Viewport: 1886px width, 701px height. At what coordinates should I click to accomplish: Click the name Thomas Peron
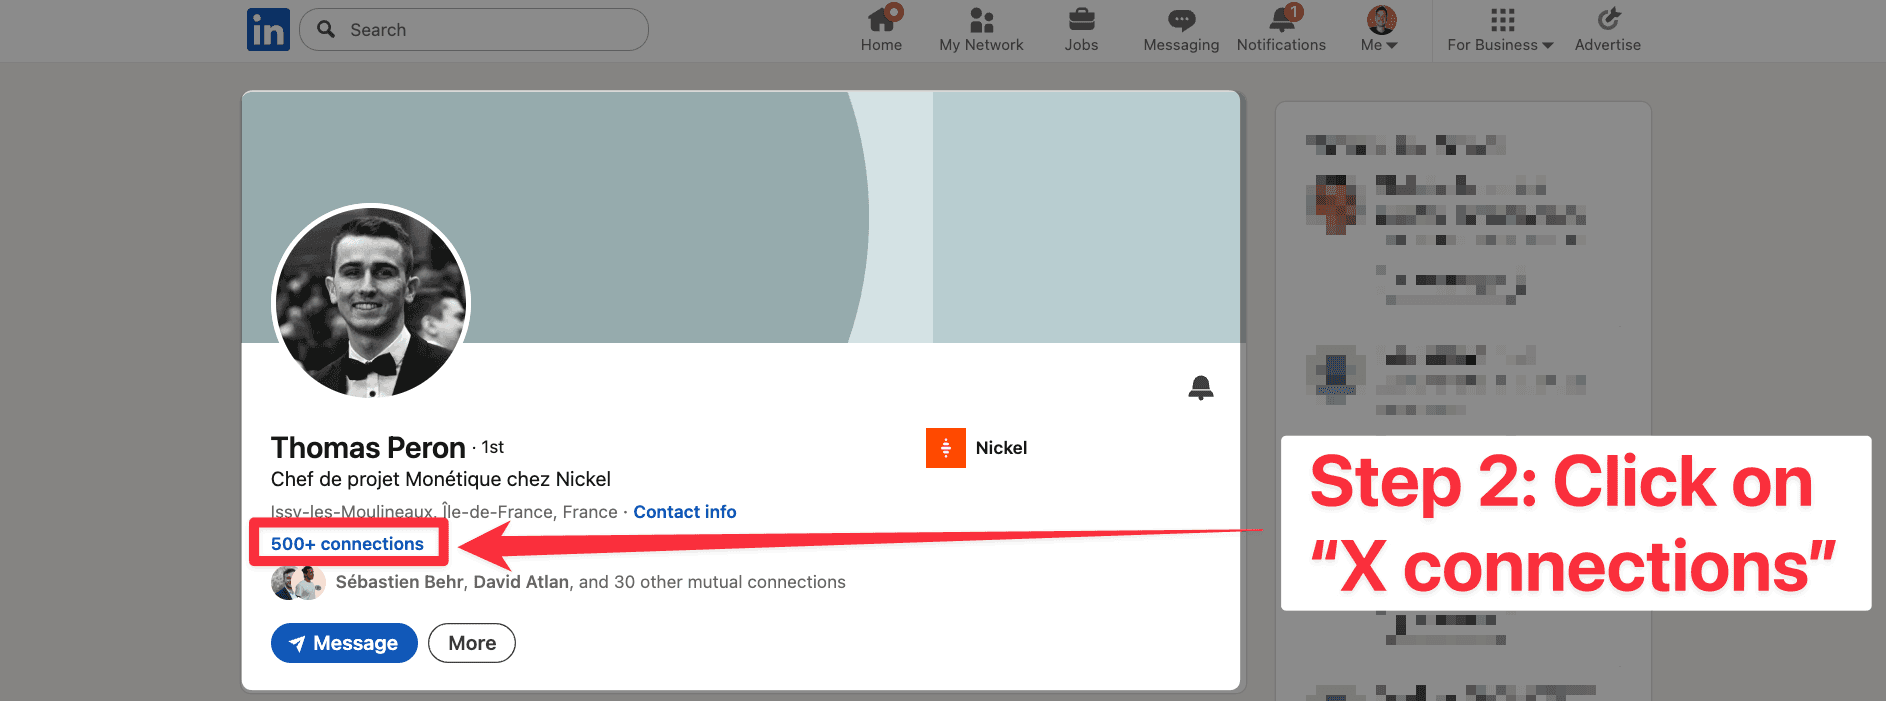click(x=368, y=447)
